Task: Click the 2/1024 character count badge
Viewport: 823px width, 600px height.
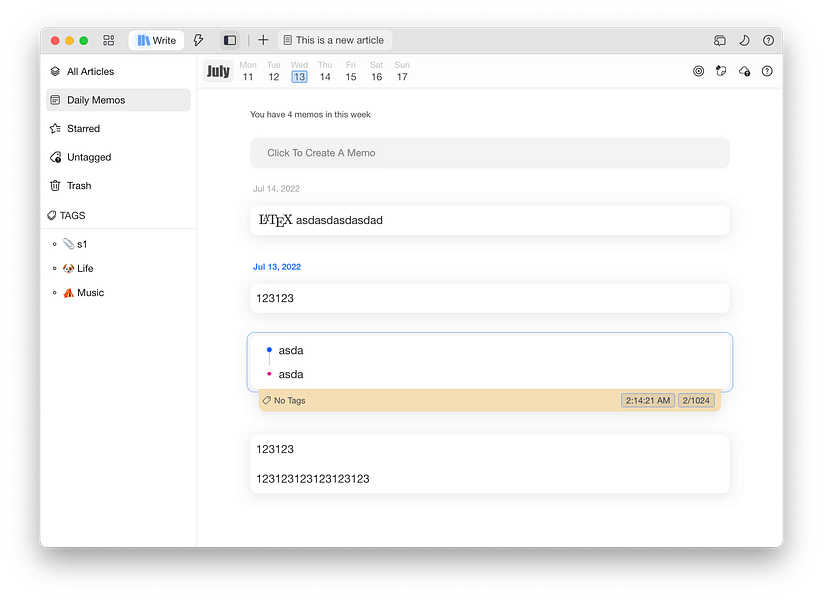Action: [x=696, y=401]
